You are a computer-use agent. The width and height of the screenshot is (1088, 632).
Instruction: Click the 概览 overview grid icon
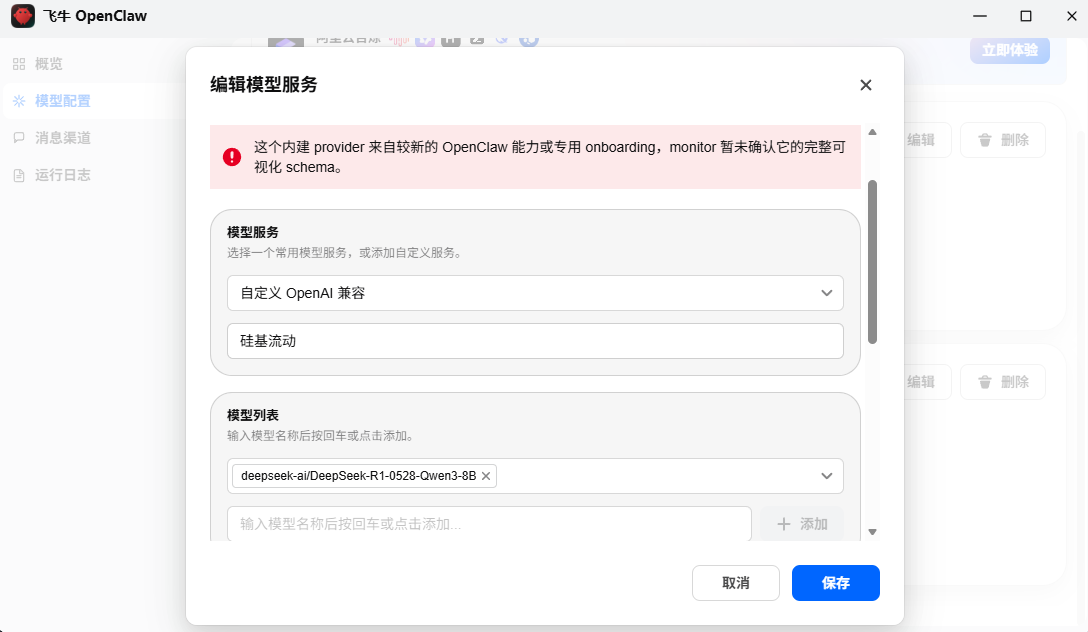[x=19, y=64]
